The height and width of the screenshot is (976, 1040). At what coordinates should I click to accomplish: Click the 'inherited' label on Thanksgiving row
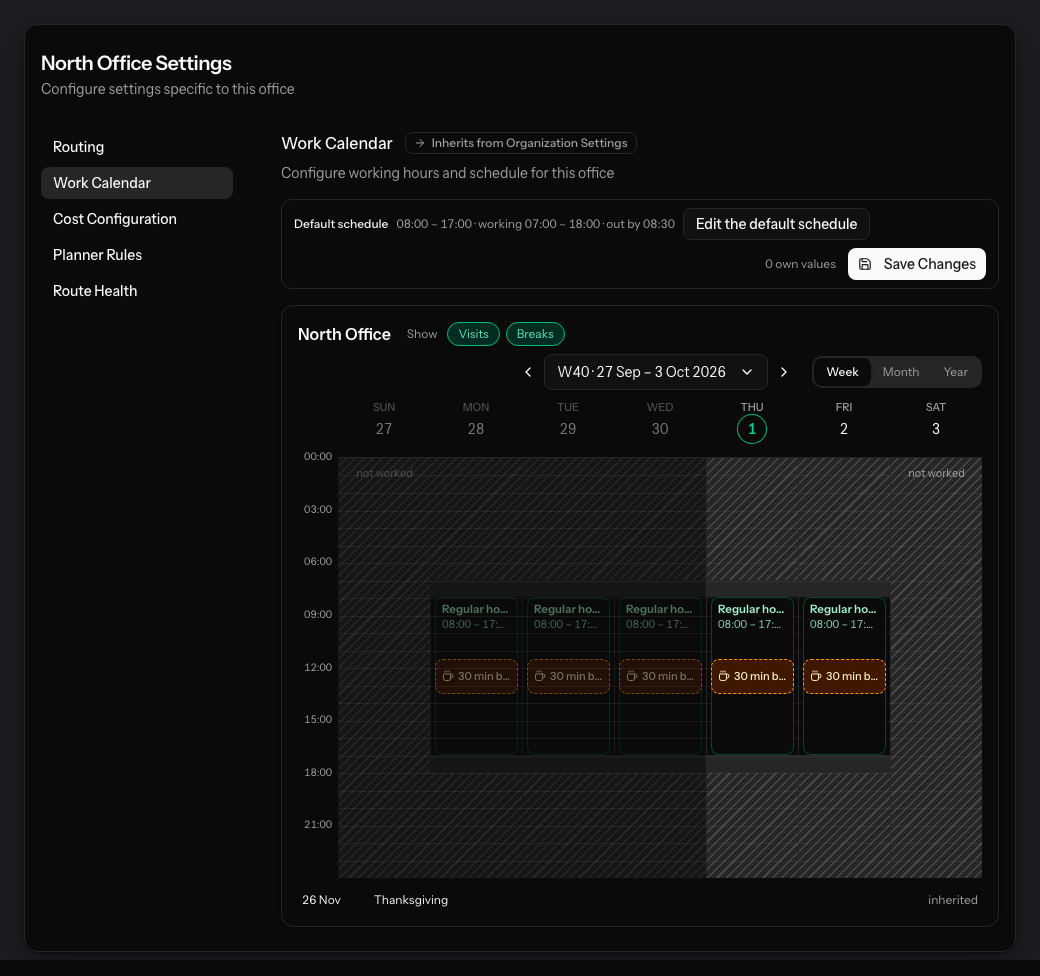pos(952,900)
